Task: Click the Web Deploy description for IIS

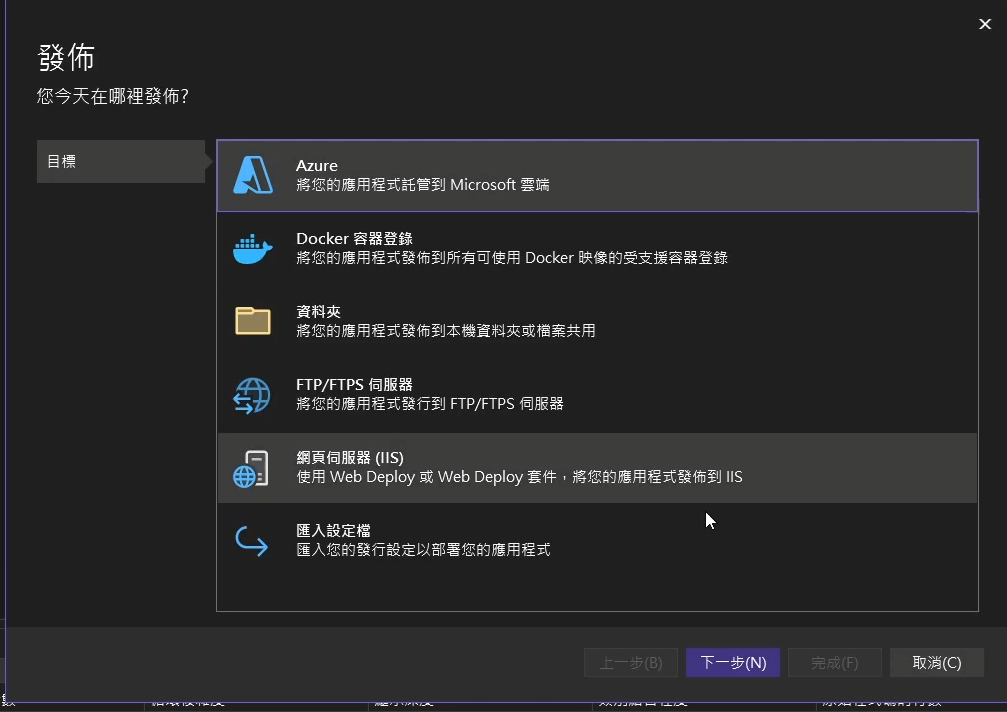Action: (519, 477)
